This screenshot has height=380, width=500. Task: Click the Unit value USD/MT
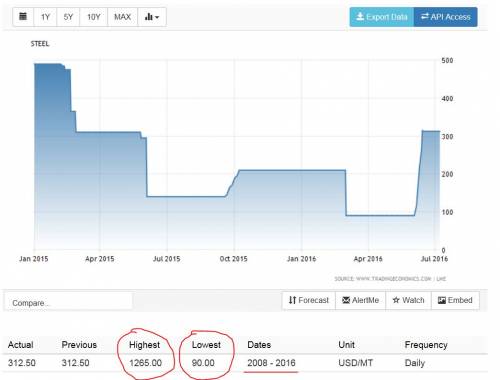coord(356,363)
